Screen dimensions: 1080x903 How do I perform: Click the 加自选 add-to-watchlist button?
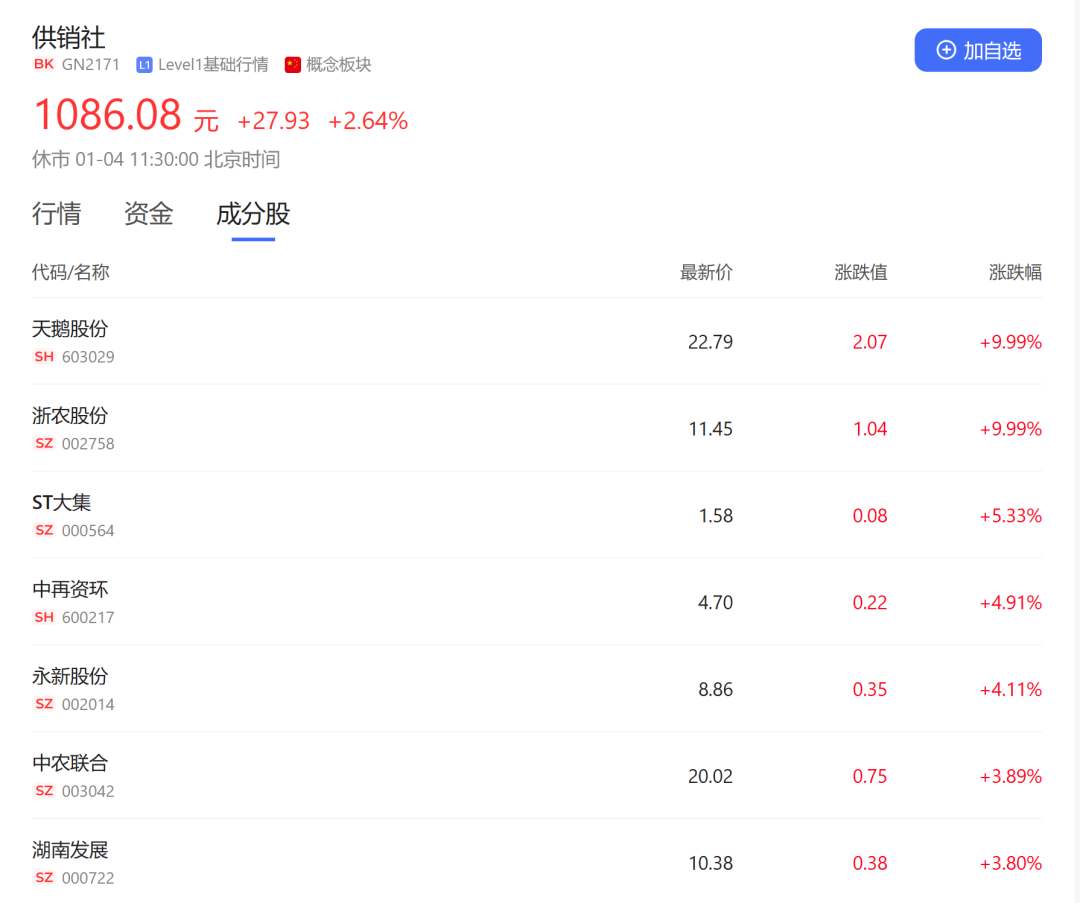[977, 50]
